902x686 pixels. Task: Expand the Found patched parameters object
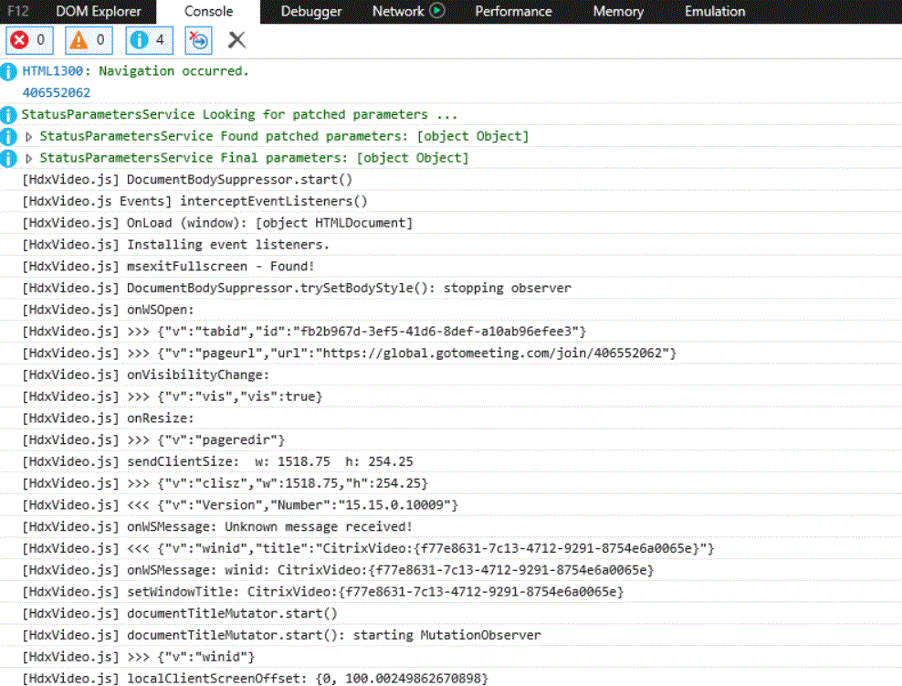29,136
